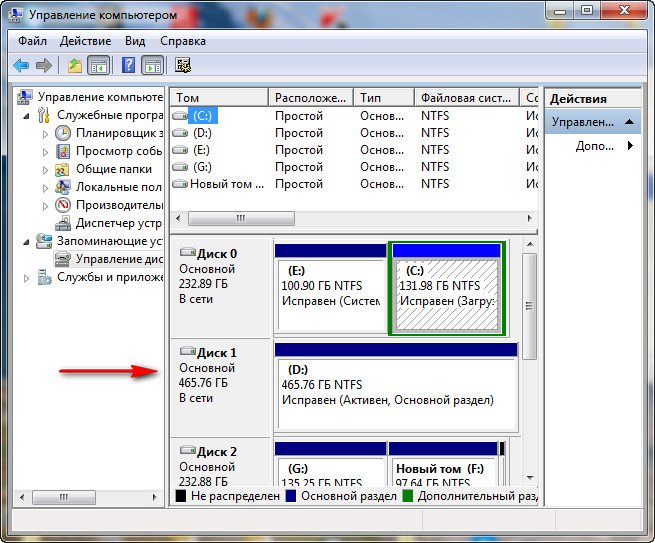Expand the Общие папки node
This screenshot has width=655, height=543.
pos(46,170)
